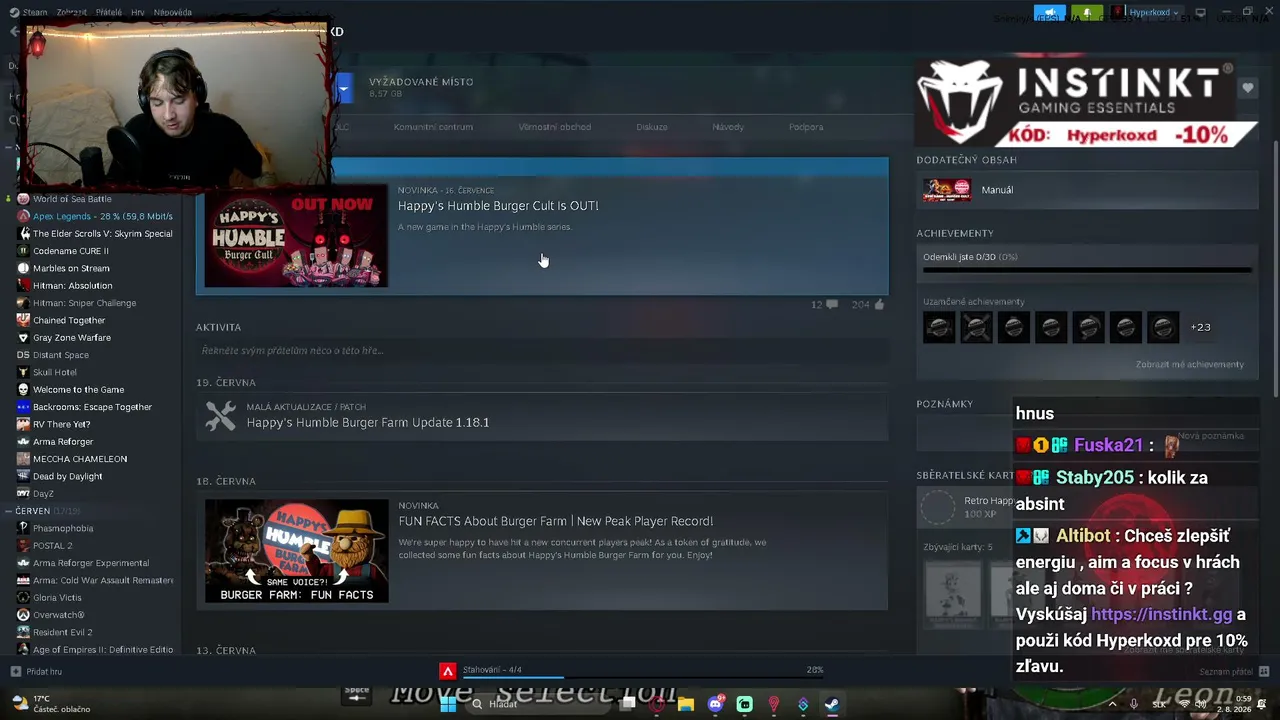Open the Hry menu

point(138,13)
